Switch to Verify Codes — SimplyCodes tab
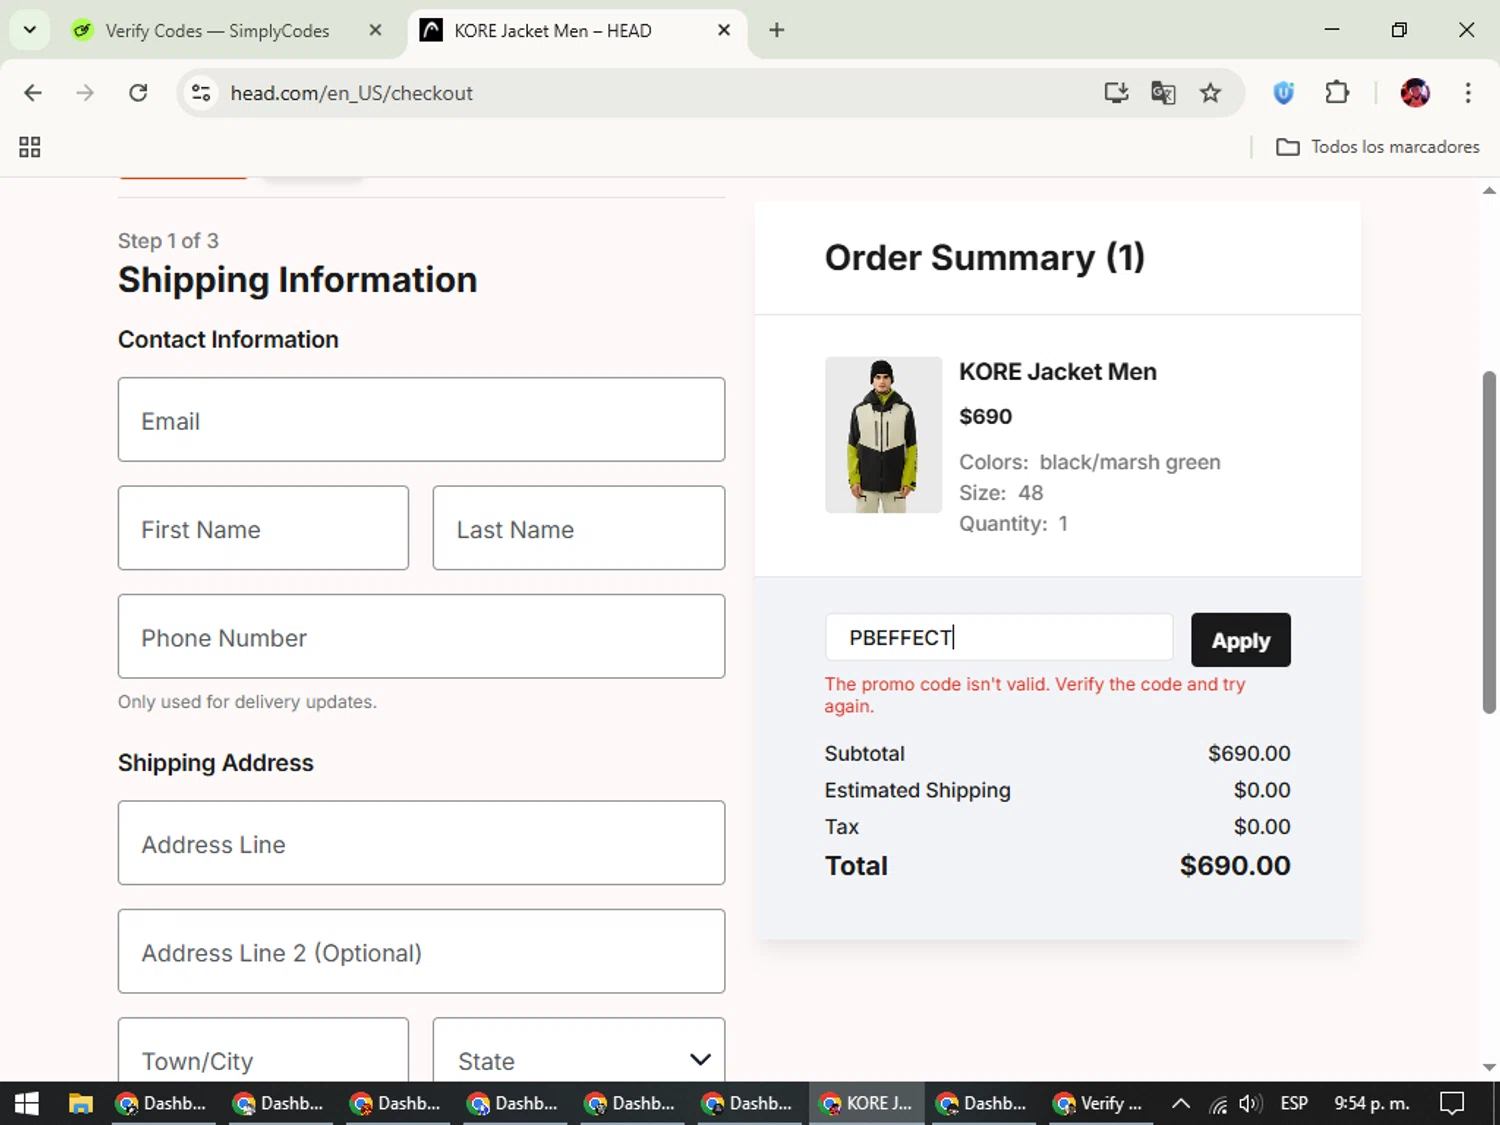Viewport: 1500px width, 1125px height. (217, 31)
